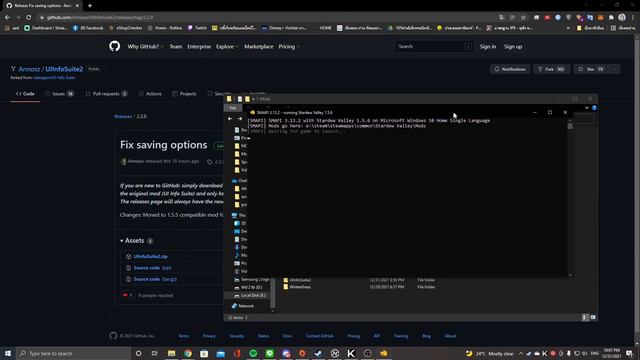Open the action center notifications icon
This screenshot has height=360, width=640.
(629, 353)
